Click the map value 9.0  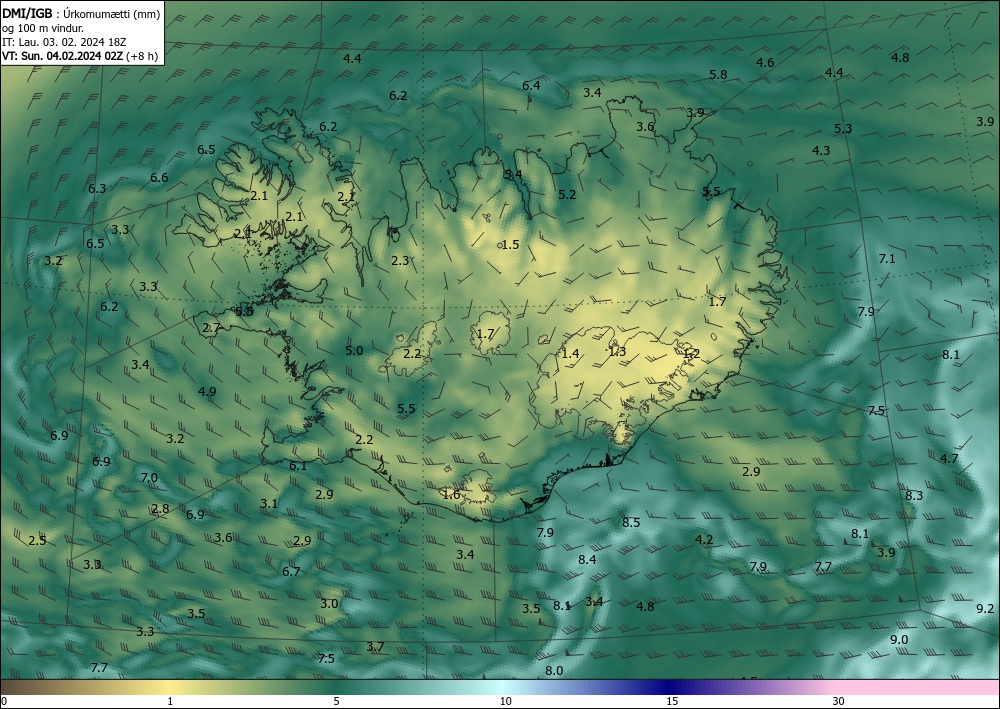[x=899, y=640]
